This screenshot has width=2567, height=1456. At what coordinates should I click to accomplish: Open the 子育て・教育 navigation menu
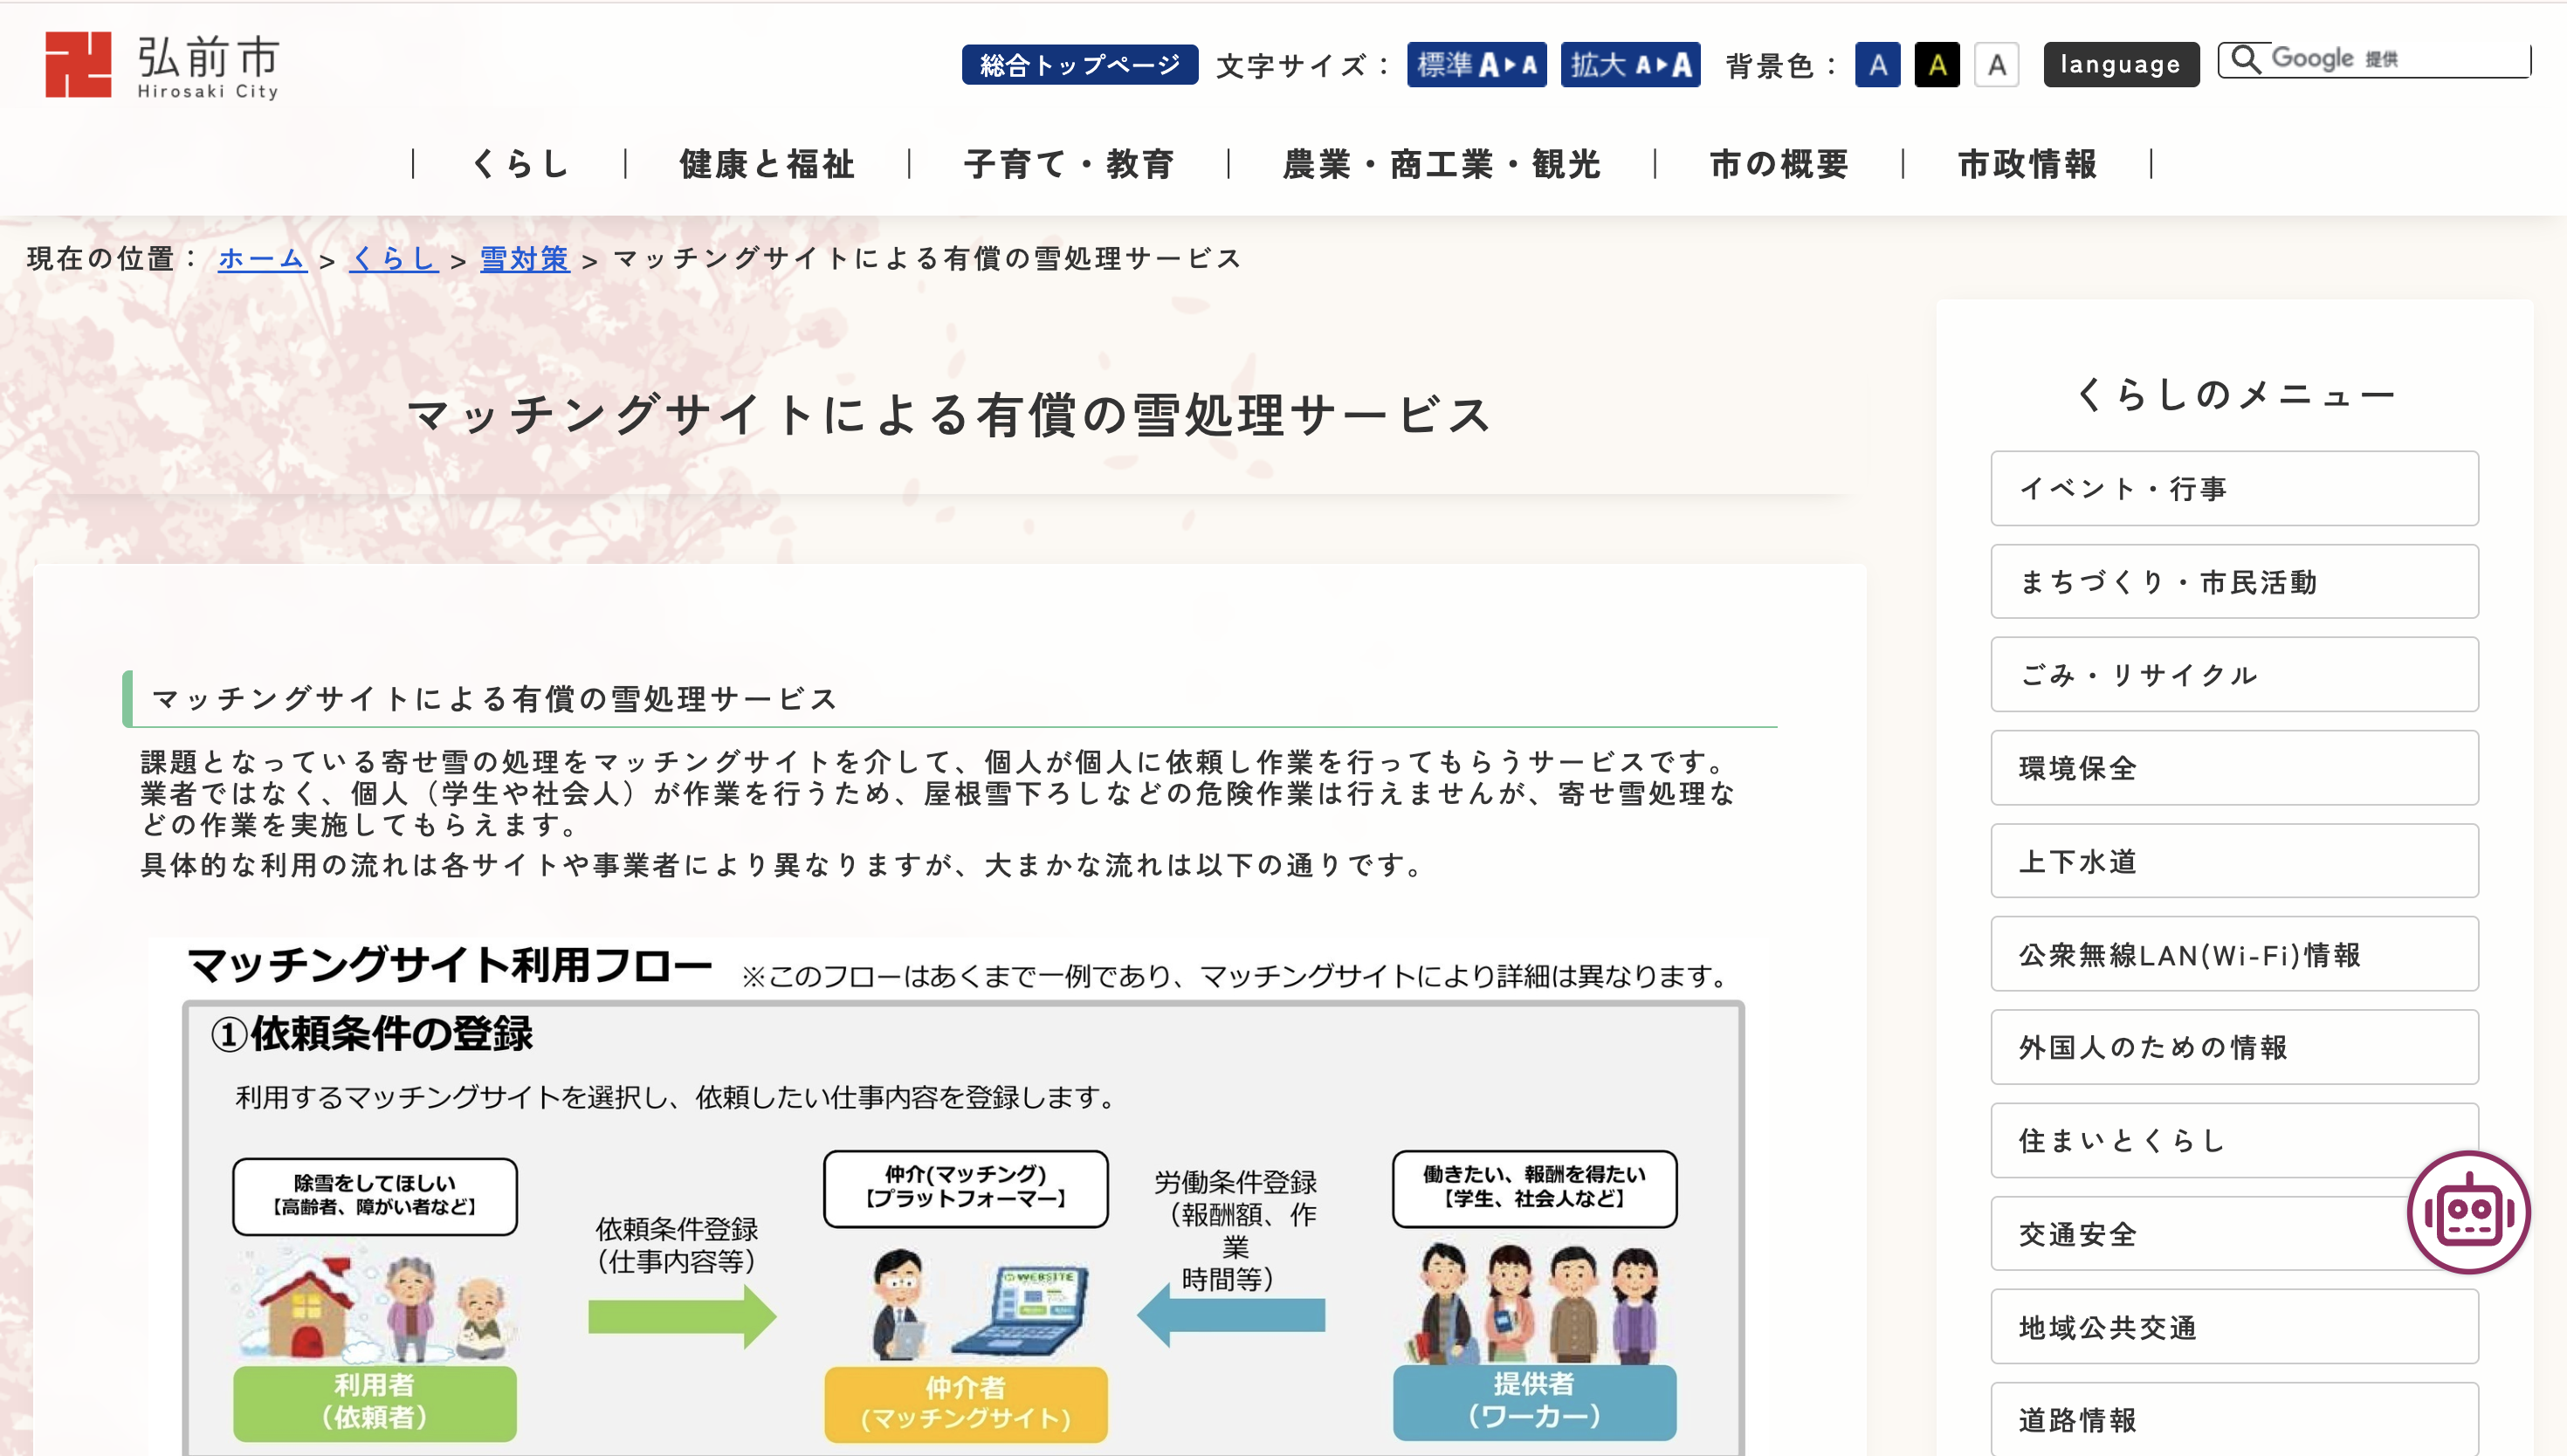click(1068, 163)
